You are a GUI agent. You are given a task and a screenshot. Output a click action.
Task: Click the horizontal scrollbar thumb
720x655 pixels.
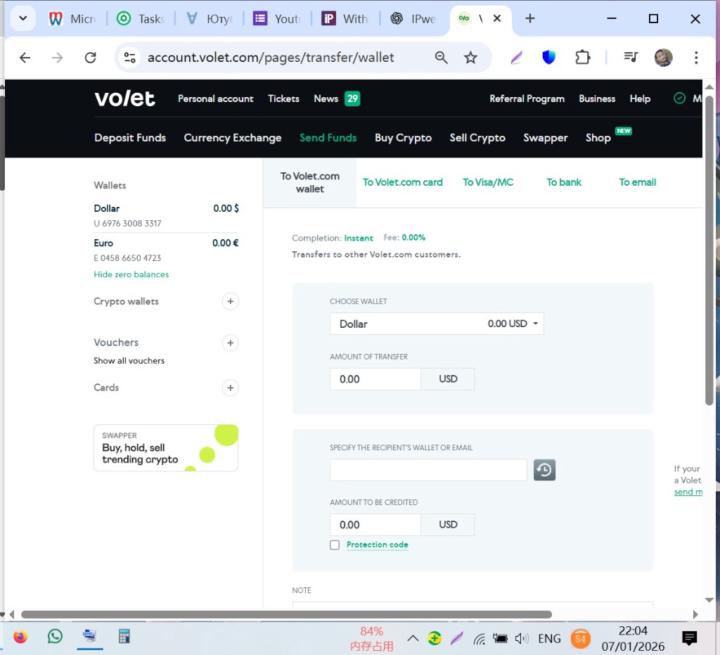[x=286, y=615]
